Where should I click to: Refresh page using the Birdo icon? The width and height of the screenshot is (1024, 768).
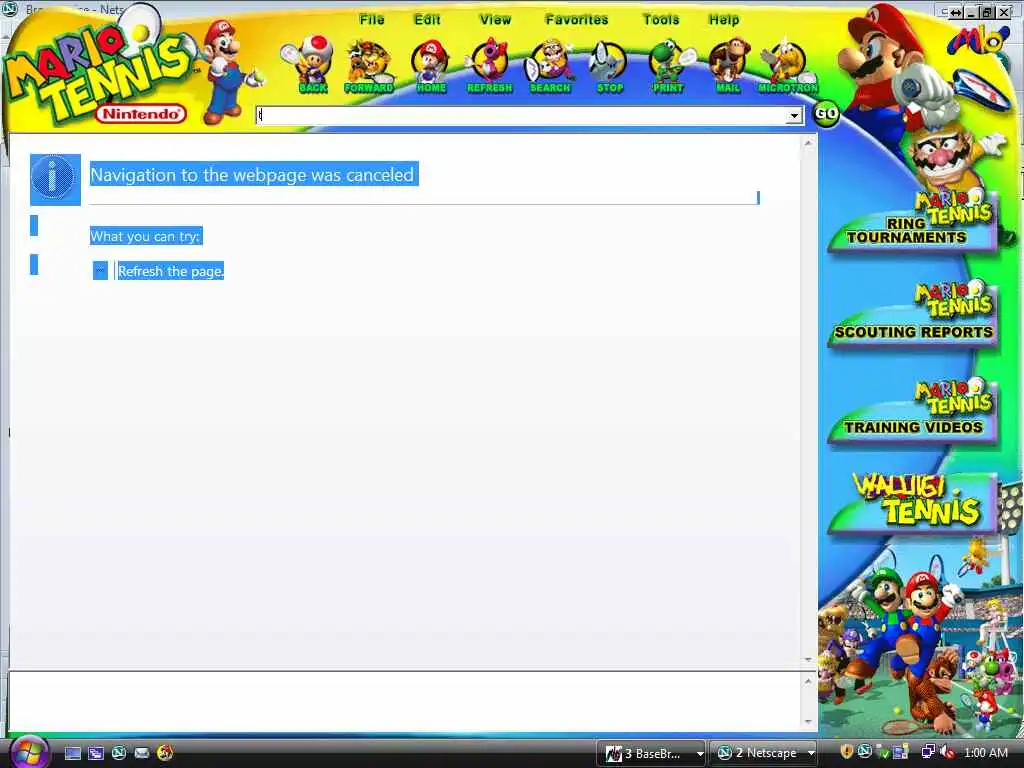click(489, 67)
